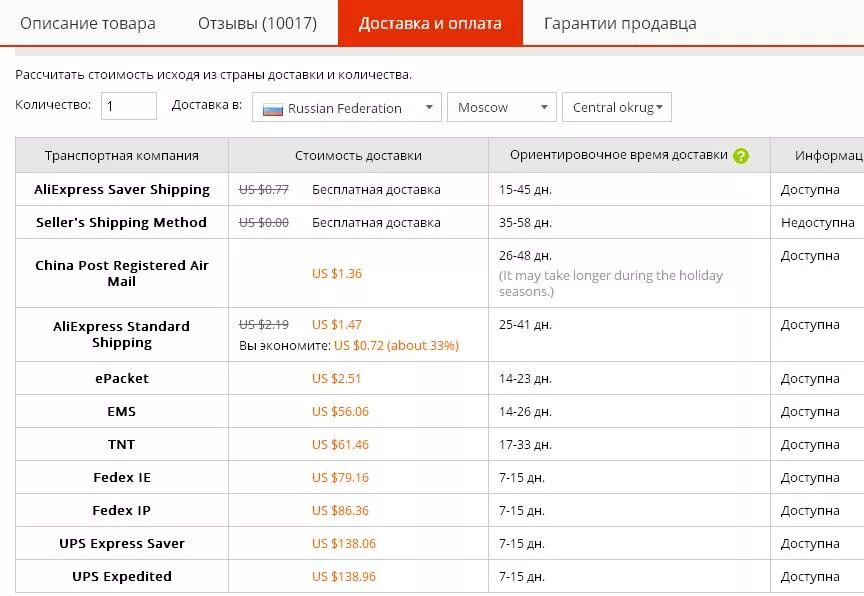Click Бесплатная доставка in Seller's Shipping row
The width and height of the screenshot is (864, 596).
pyautogui.click(x=376, y=223)
